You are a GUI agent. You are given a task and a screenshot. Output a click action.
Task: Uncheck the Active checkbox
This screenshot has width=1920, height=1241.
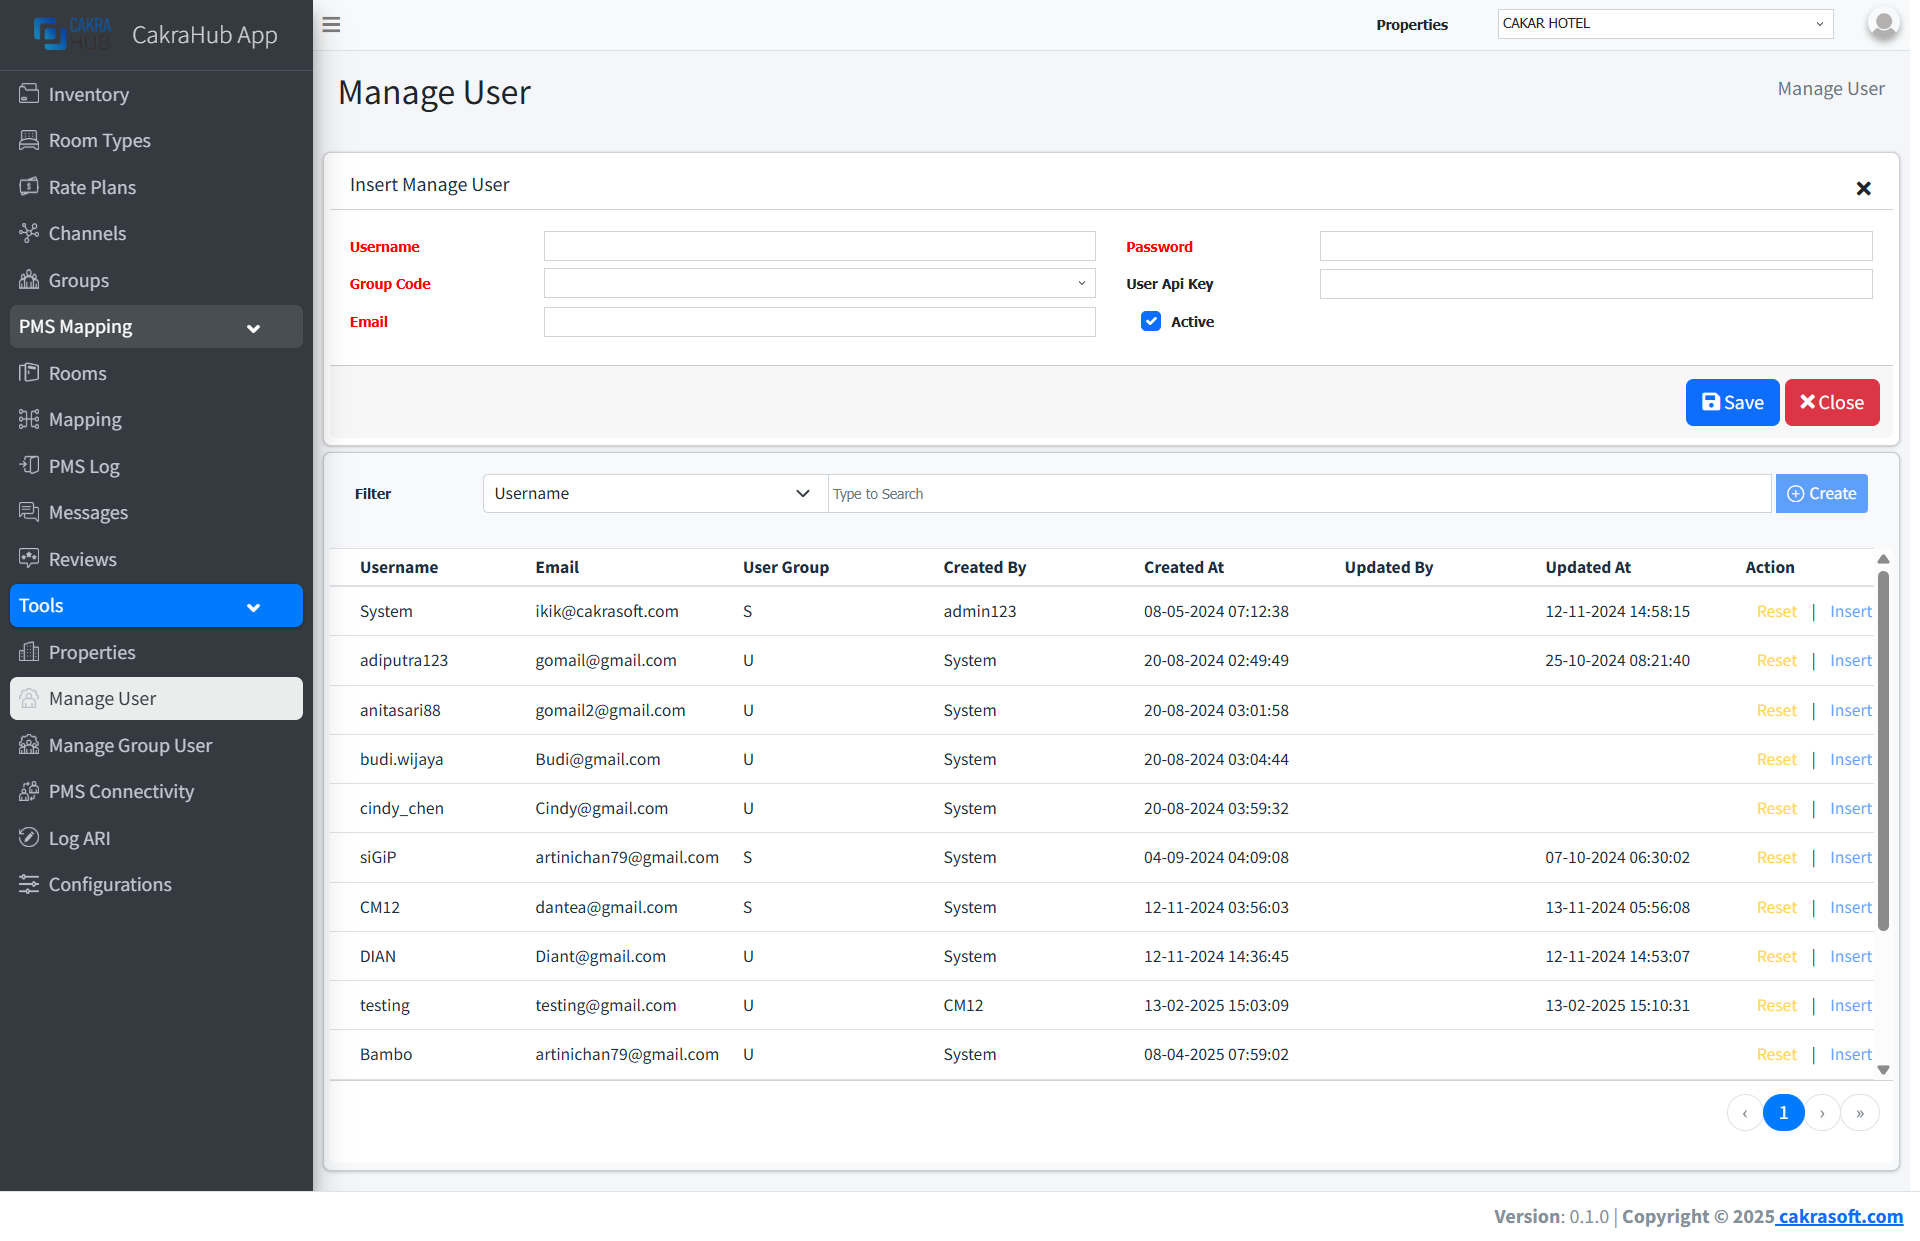click(1151, 321)
